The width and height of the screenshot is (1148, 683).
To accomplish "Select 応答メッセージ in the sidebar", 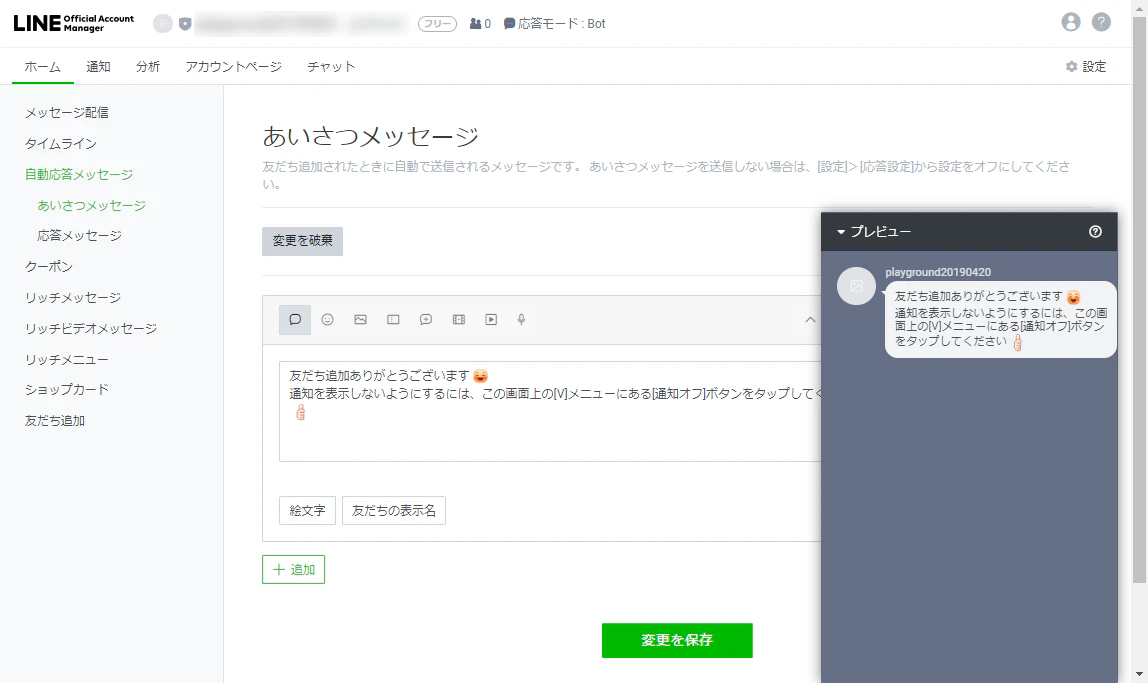I will click(x=80, y=236).
